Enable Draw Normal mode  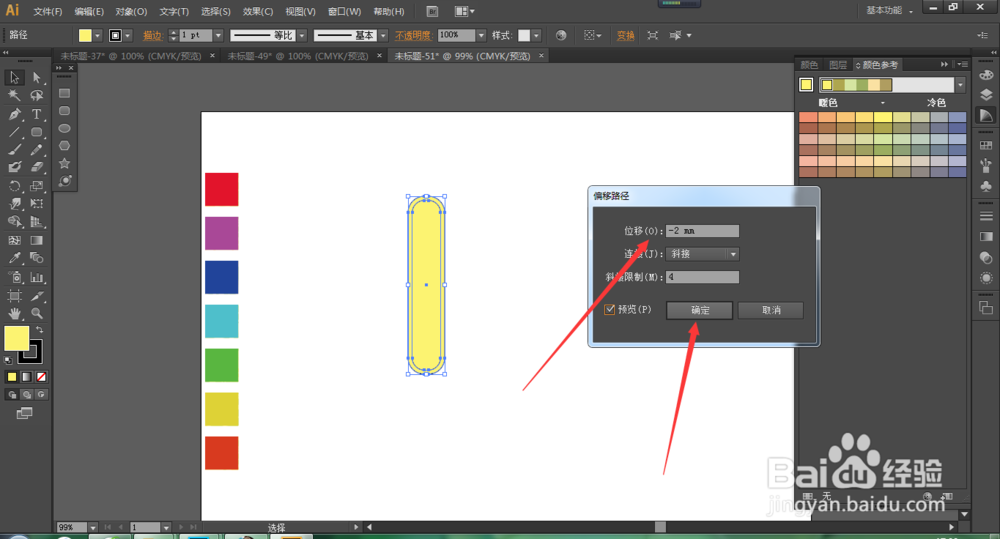pyautogui.click(x=12, y=395)
